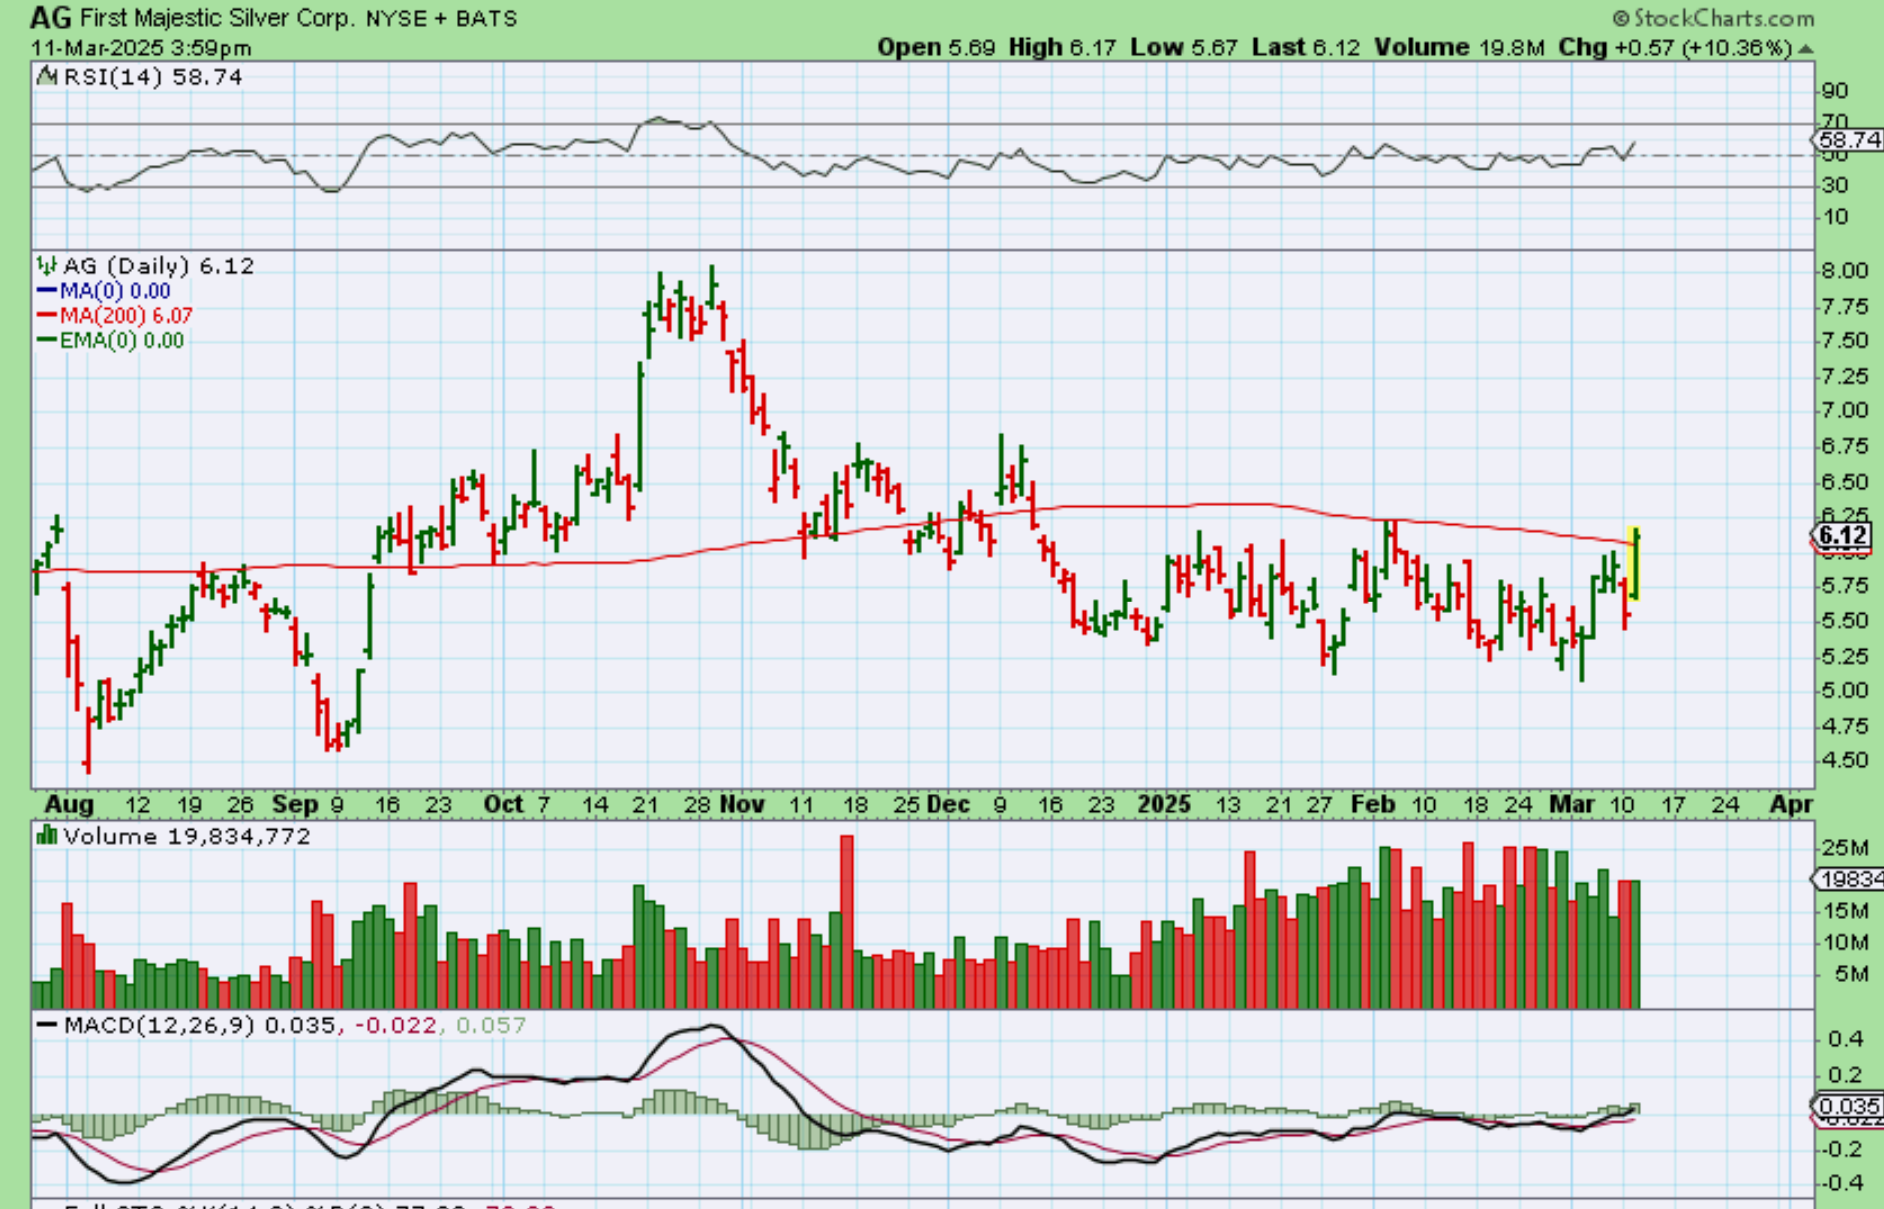Click the MACD(12,26,9) panel label
This screenshot has width=1884, height=1209.
(161, 1025)
